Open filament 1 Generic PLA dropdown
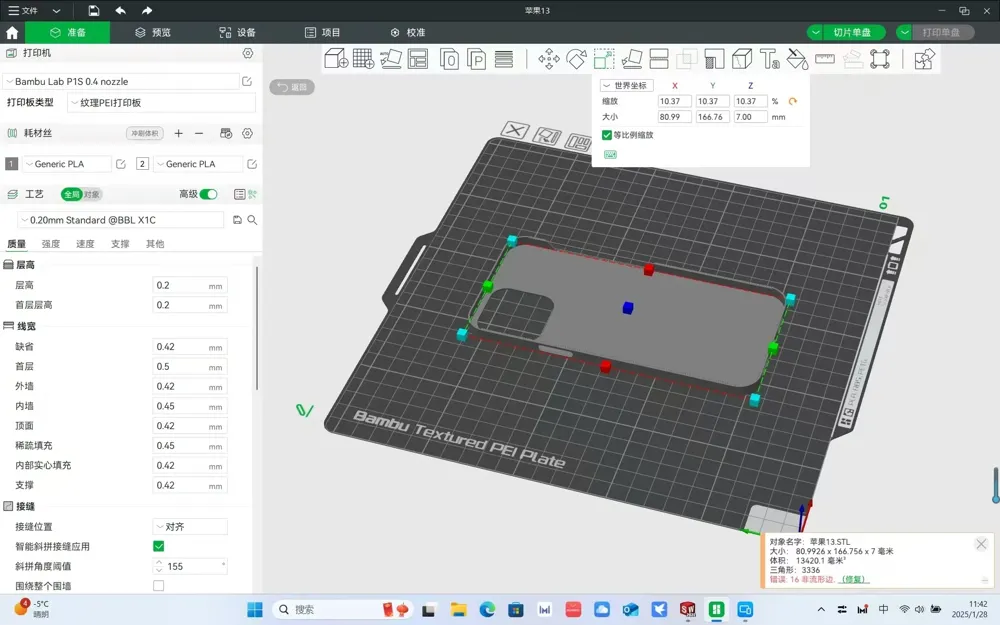The width and height of the screenshot is (1000, 625). pyautogui.click(x=67, y=164)
